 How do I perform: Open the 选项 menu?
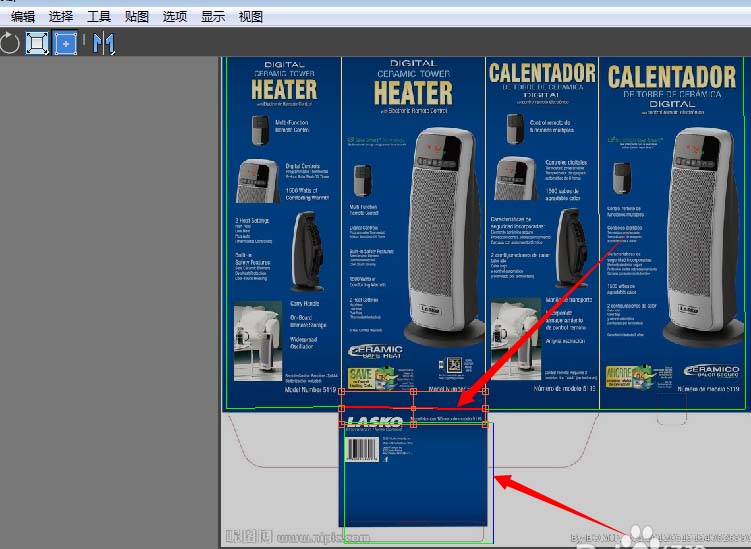tap(175, 17)
